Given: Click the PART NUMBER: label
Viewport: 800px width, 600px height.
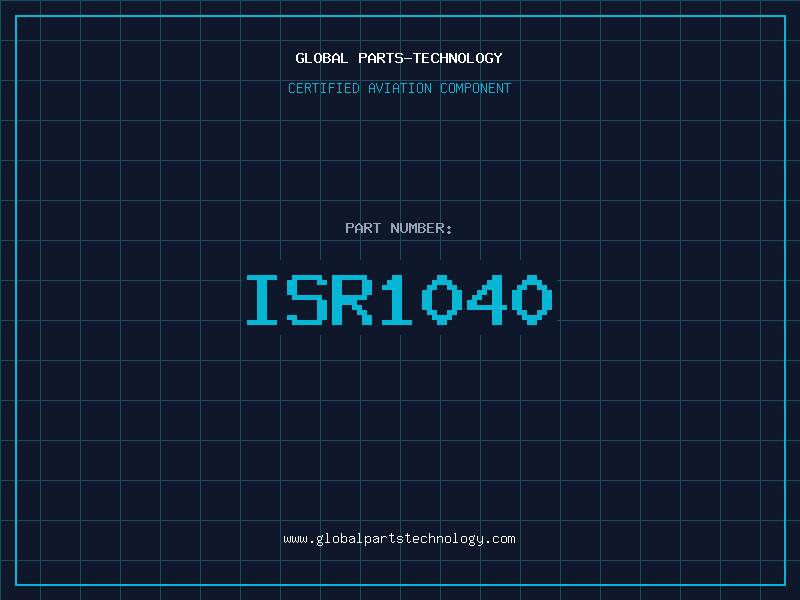Looking at the screenshot, I should (x=399, y=228).
